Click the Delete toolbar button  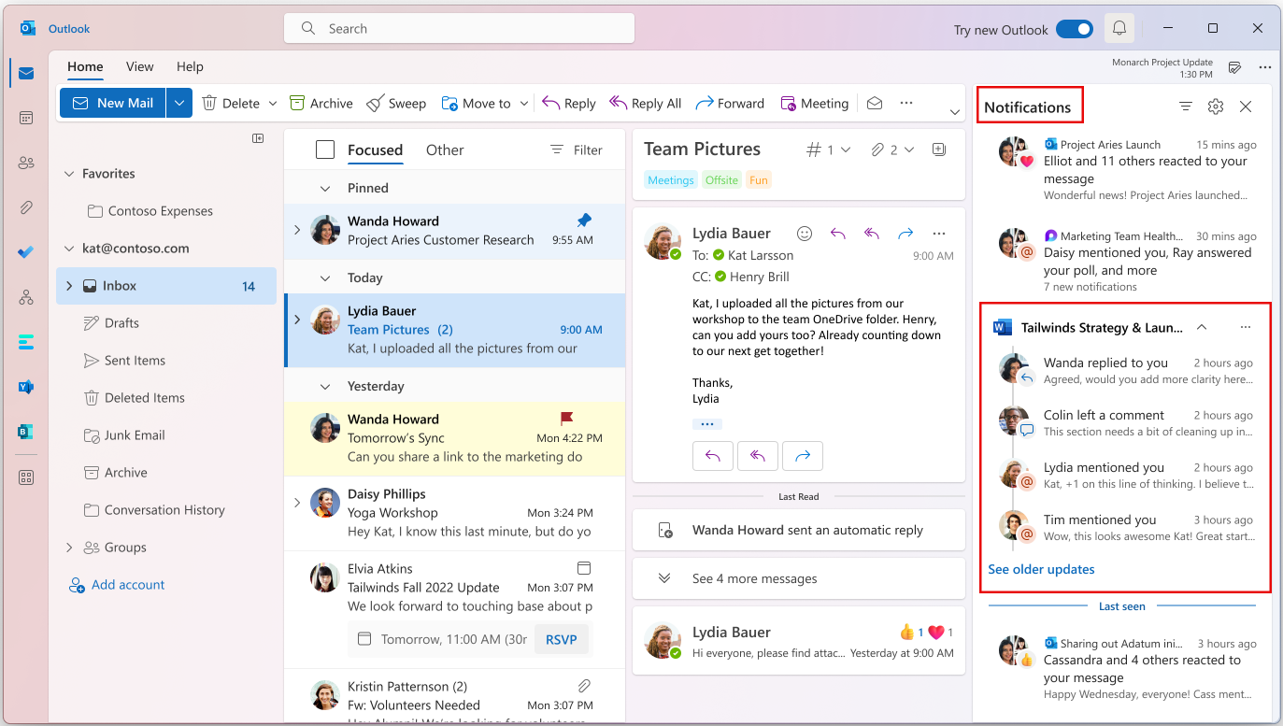(x=231, y=103)
